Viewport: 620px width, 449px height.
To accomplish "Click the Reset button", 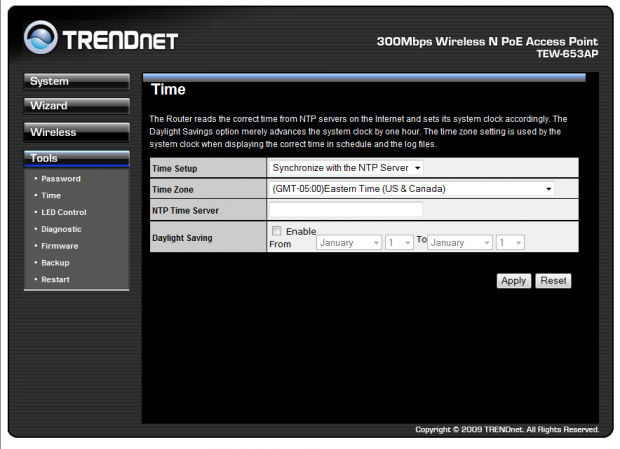I will [x=553, y=281].
